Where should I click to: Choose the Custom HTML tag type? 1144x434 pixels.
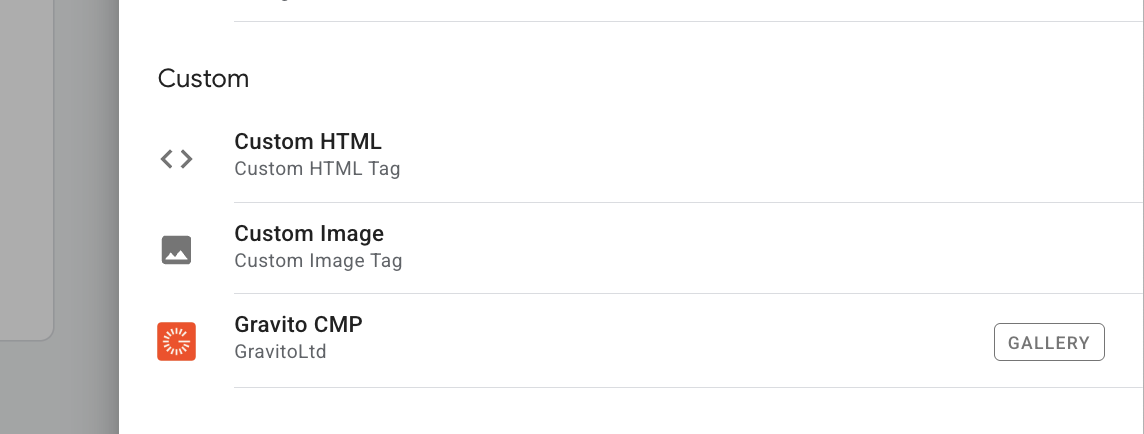click(632, 156)
